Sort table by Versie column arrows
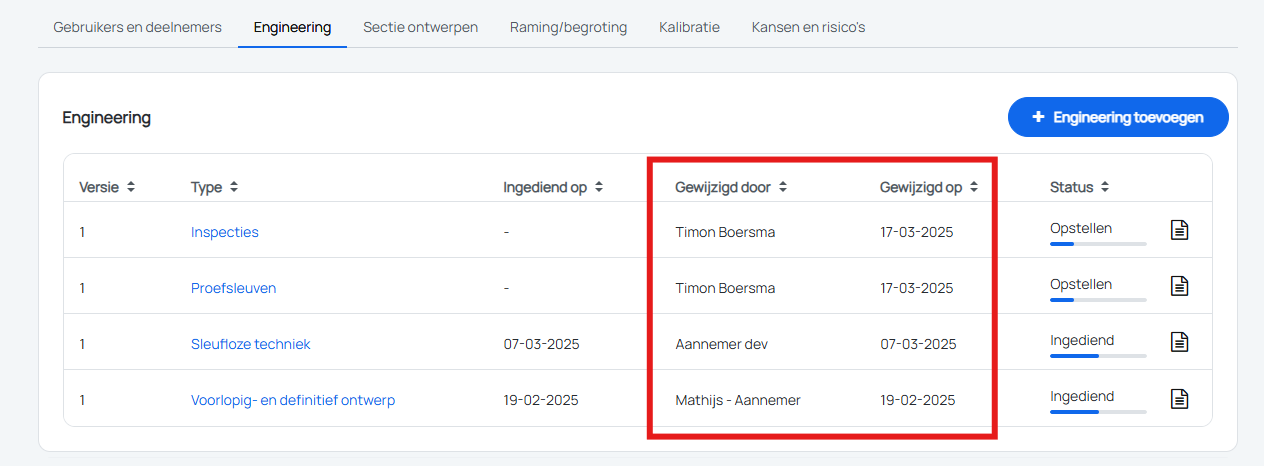Screen dimensions: 1264x466 tap(130, 187)
